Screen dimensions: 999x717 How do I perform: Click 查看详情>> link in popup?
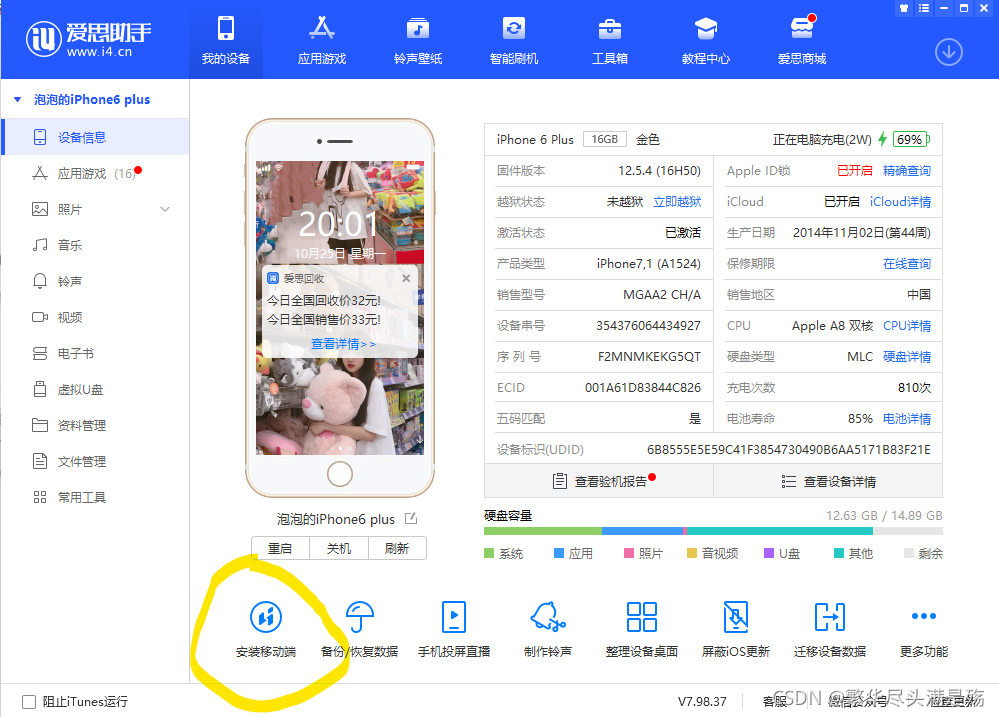coord(343,344)
